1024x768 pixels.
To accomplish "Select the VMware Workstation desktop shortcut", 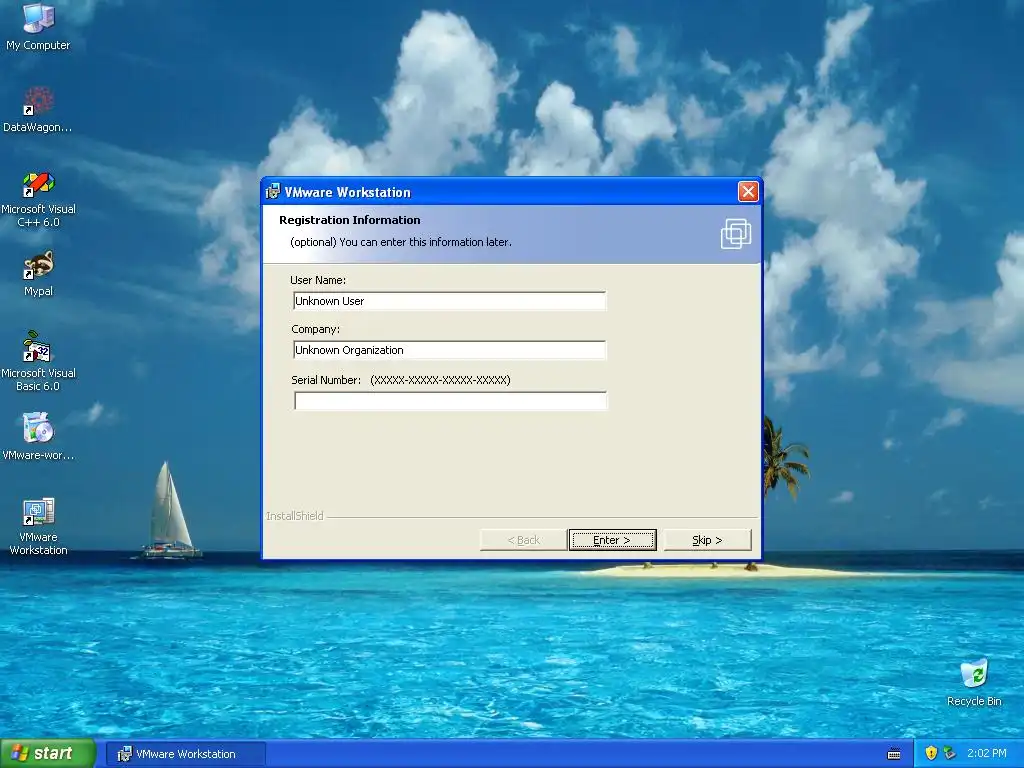I will click(x=38, y=526).
